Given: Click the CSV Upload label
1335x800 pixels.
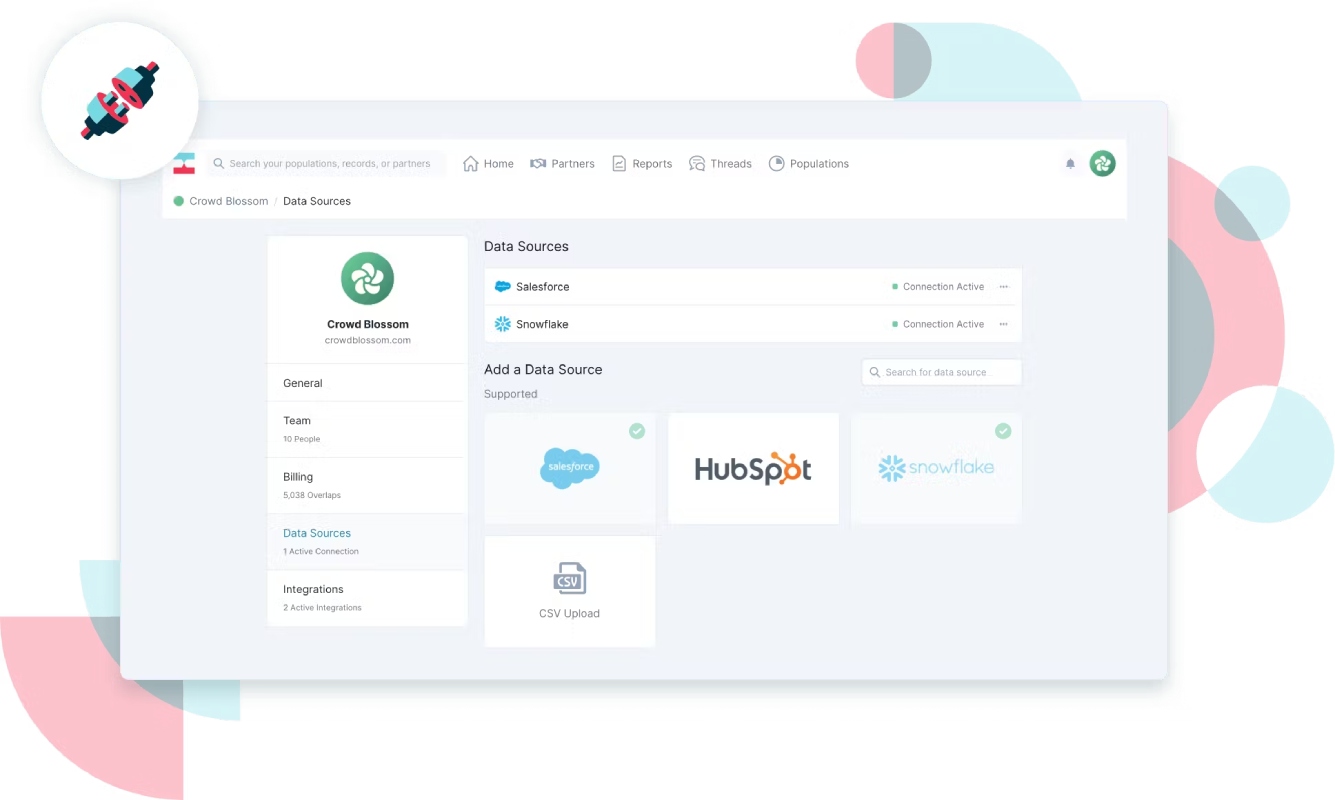Looking at the screenshot, I should click(x=569, y=614).
